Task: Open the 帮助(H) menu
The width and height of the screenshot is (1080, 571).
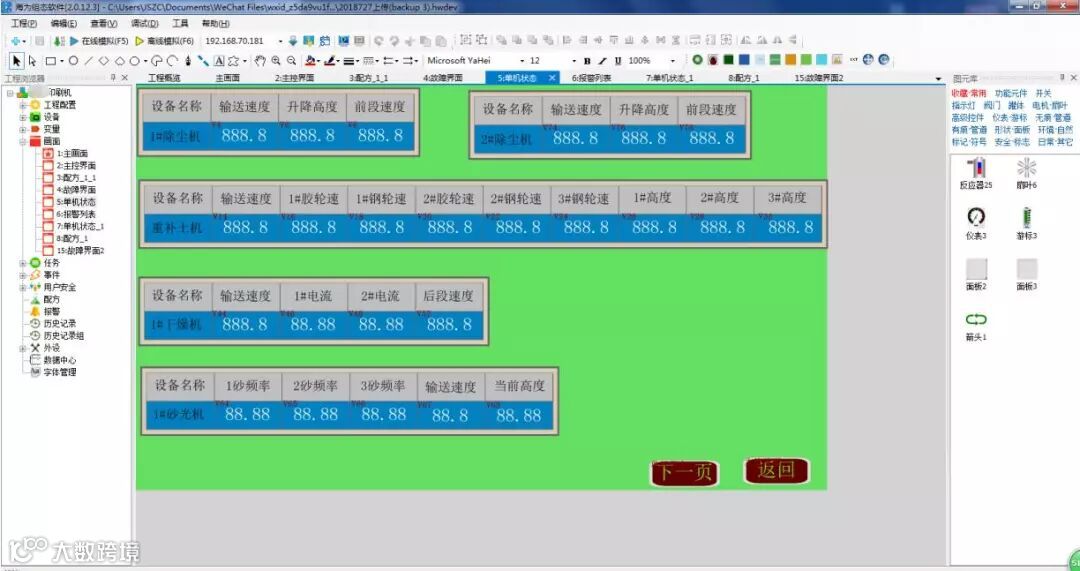Action: pos(216,23)
